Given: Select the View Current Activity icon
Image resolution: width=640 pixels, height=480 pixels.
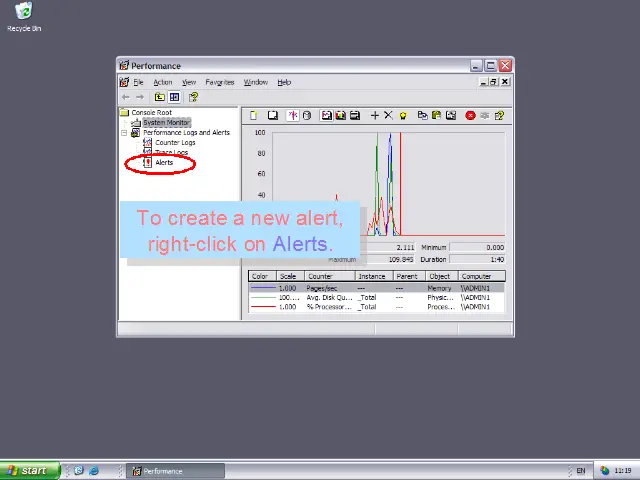Looking at the screenshot, I should [292, 116].
